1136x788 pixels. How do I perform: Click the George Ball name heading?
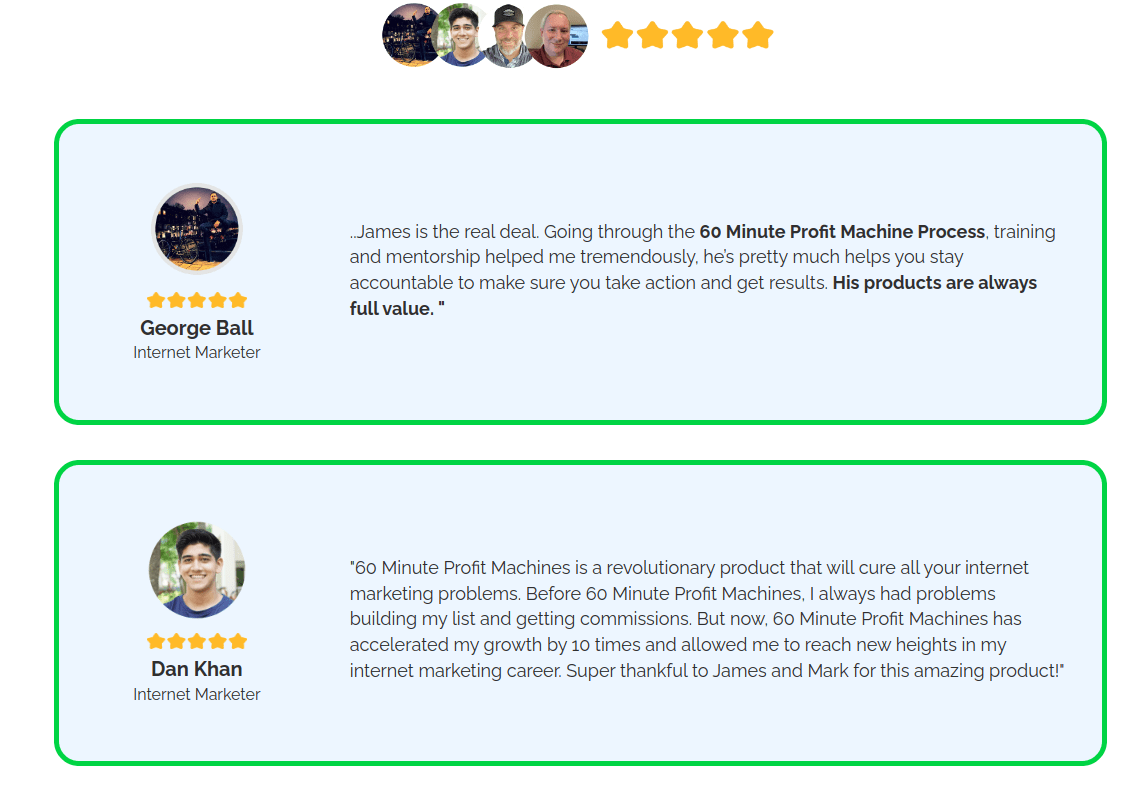[197, 328]
